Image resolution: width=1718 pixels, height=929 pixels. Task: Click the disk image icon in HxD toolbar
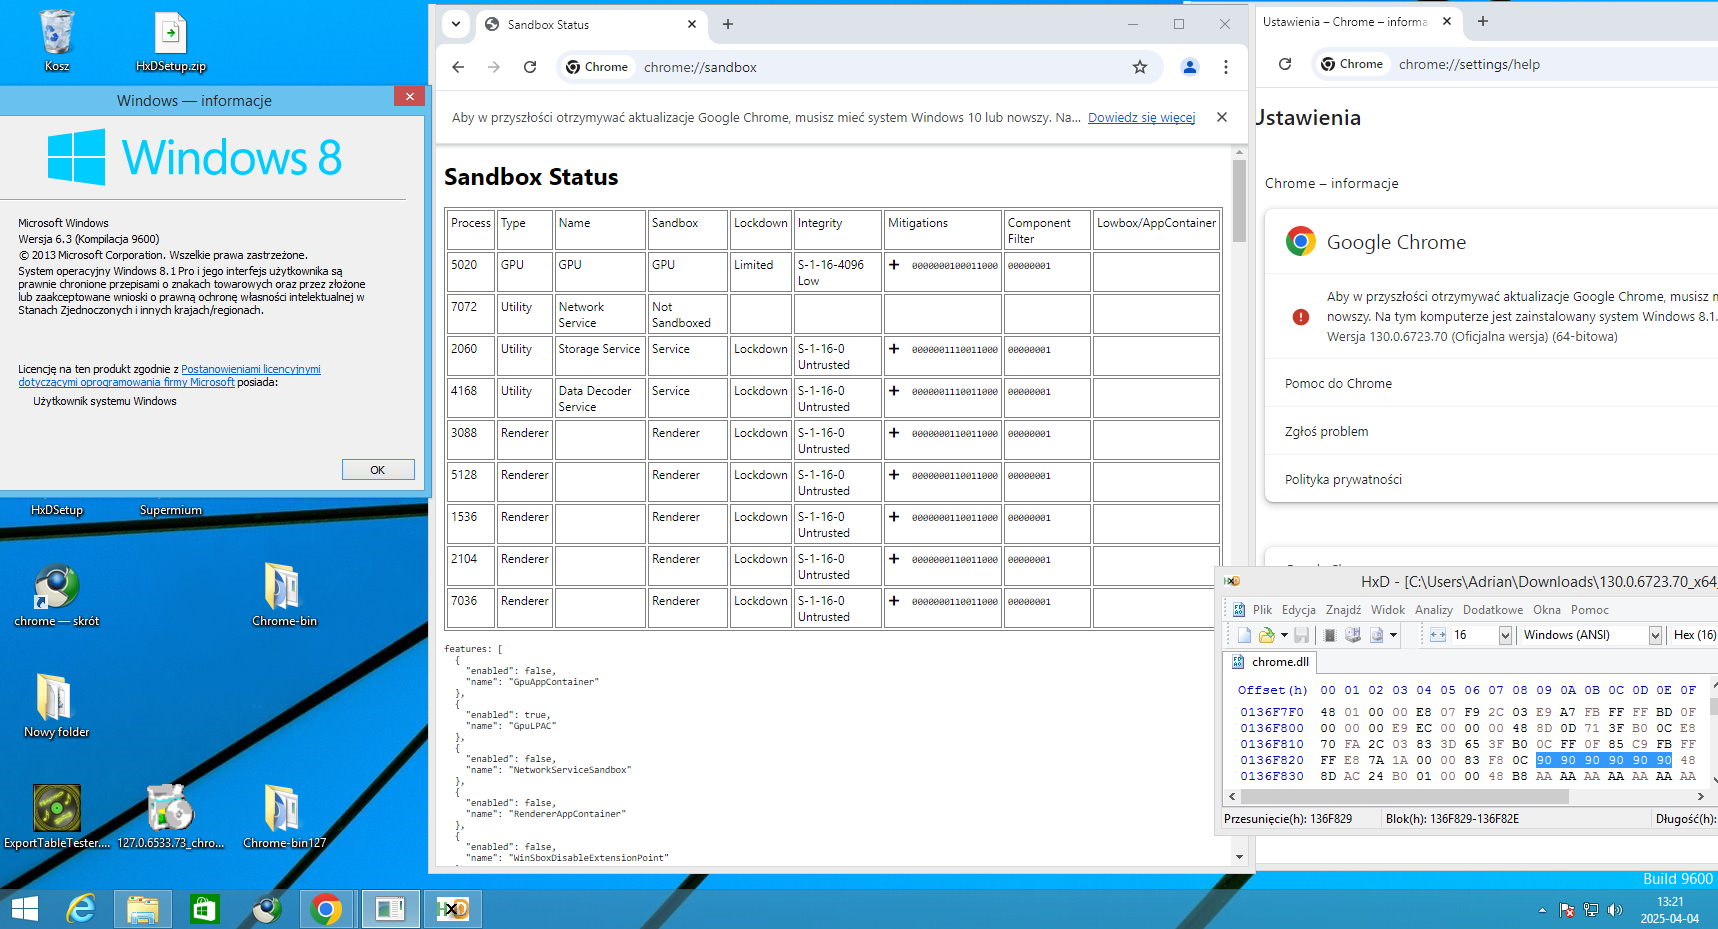click(x=1377, y=635)
